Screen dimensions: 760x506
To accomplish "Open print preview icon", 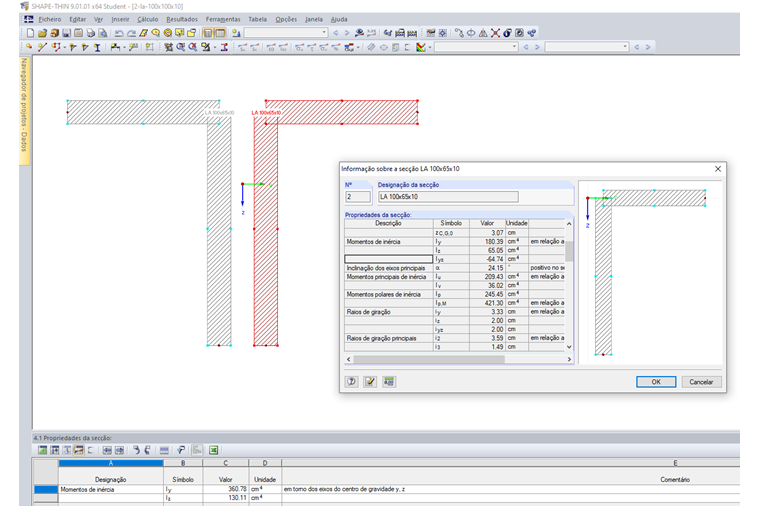I will [x=103, y=33].
